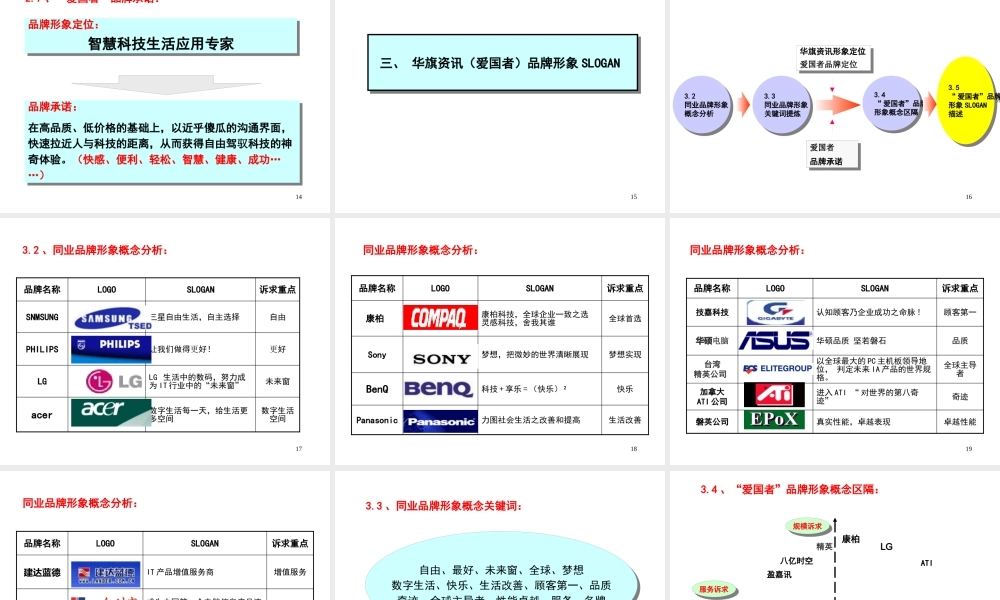Click the ECS ELITEGROUP logo
Image resolution: width=1000 pixels, height=600 pixels.
click(777, 369)
